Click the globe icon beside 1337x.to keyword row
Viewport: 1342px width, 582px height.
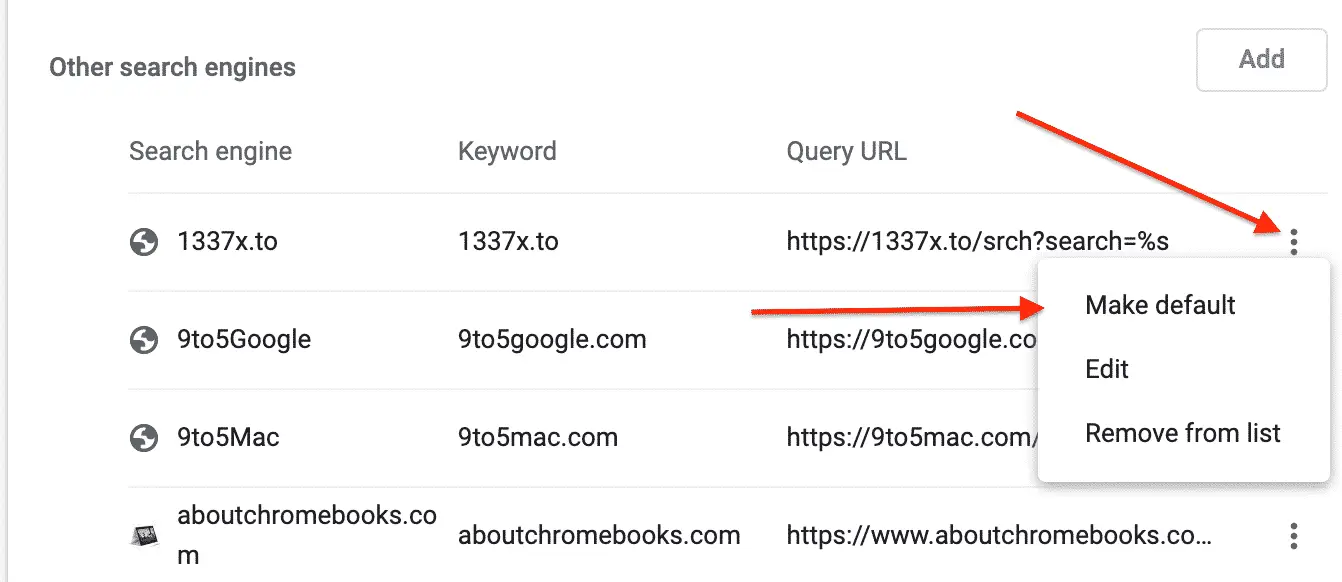(144, 241)
